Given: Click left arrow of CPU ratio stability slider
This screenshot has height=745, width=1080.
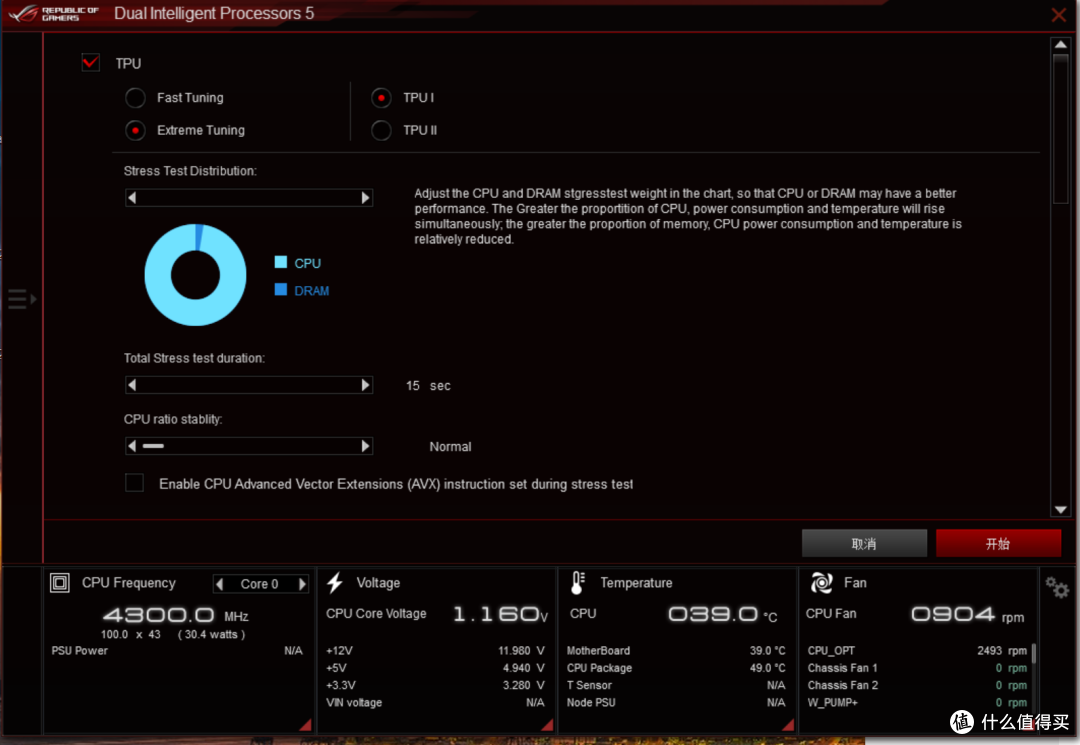Looking at the screenshot, I should pos(132,446).
